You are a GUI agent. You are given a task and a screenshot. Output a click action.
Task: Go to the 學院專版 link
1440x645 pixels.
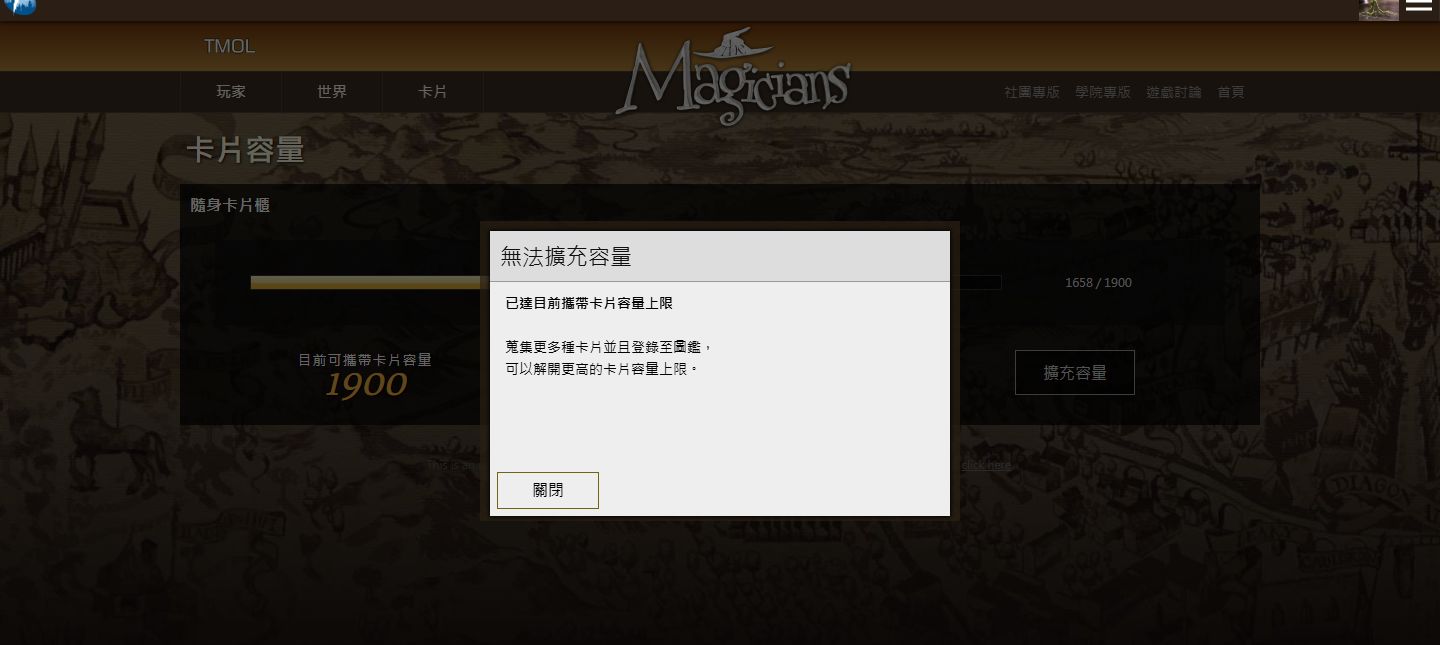tap(1103, 92)
